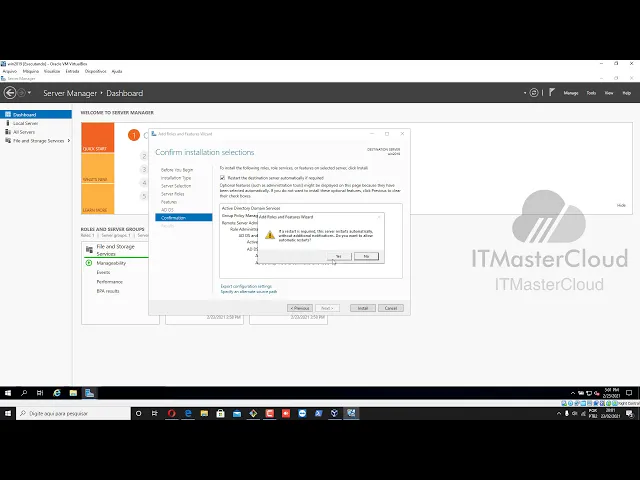The width and height of the screenshot is (640, 480).
Task: Select the Confirmation wizard step
Action: [x=184, y=218]
